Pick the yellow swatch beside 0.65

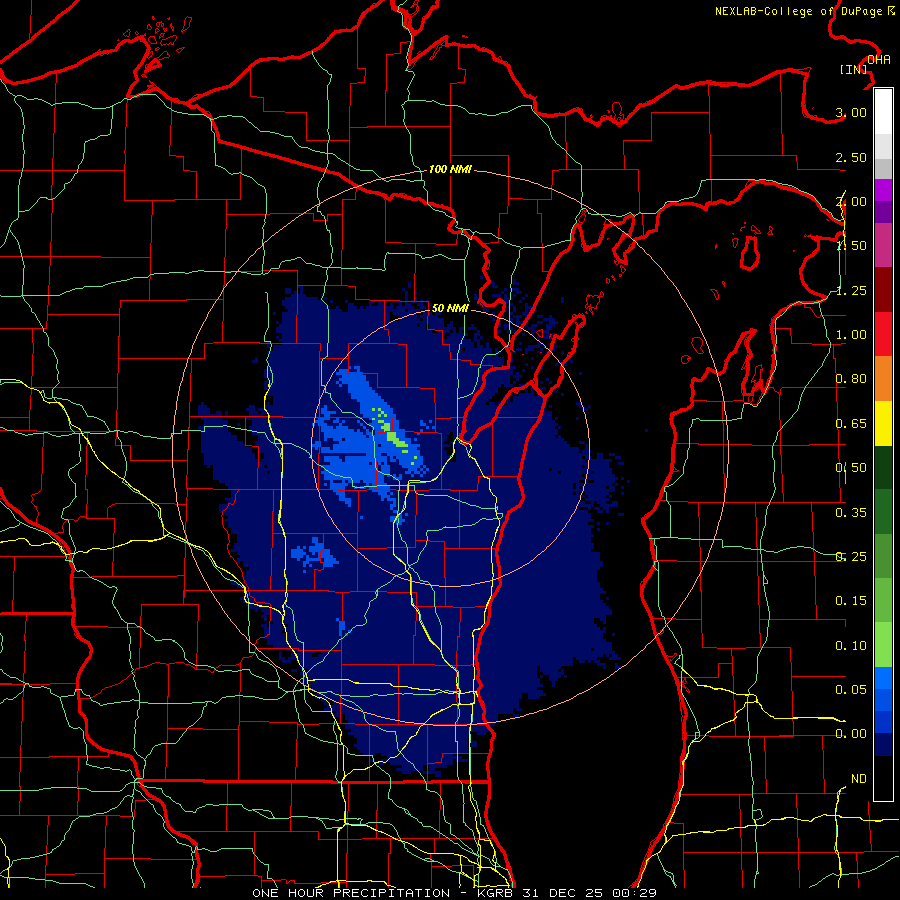pyautogui.click(x=883, y=423)
